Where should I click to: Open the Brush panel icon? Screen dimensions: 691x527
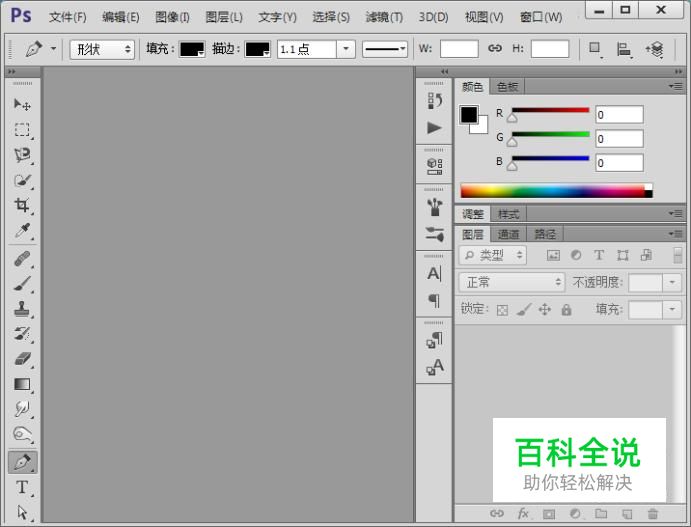[435, 234]
